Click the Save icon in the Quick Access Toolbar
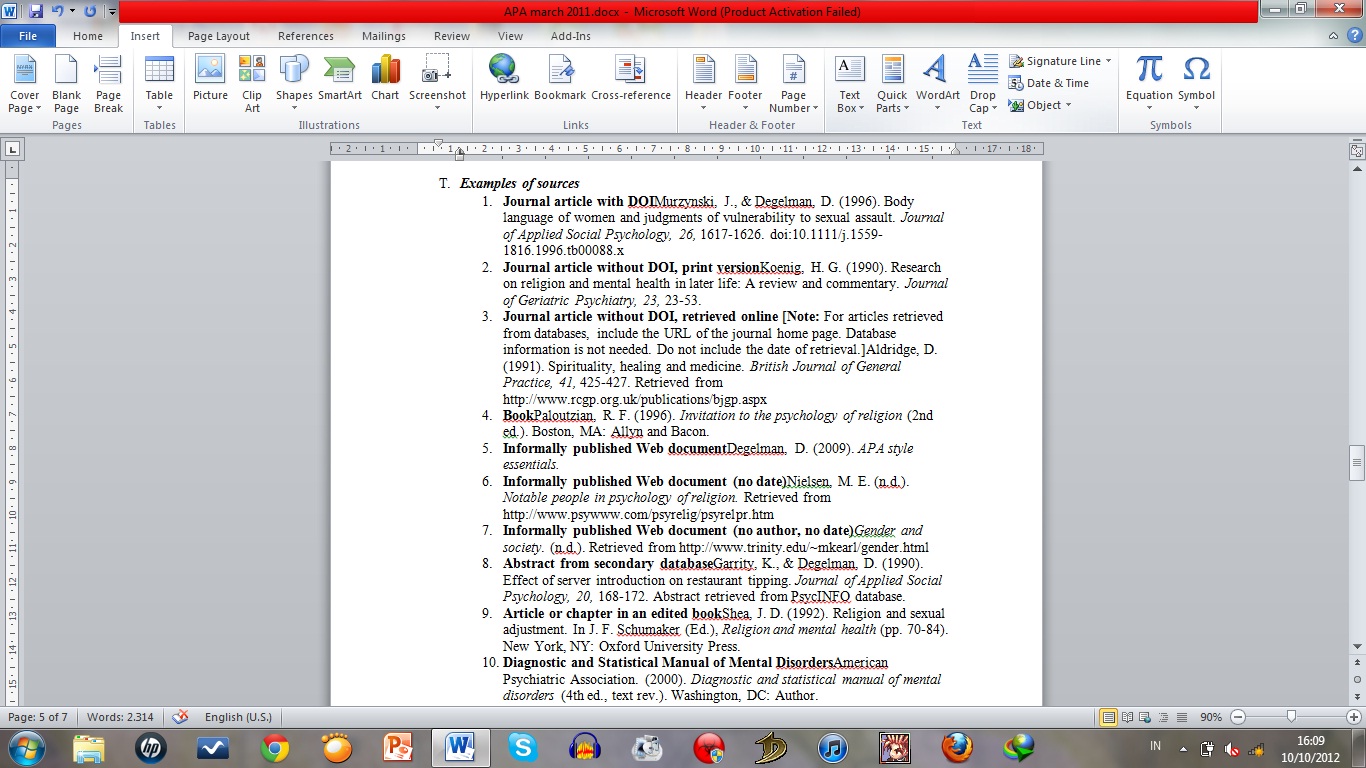 tap(36, 12)
